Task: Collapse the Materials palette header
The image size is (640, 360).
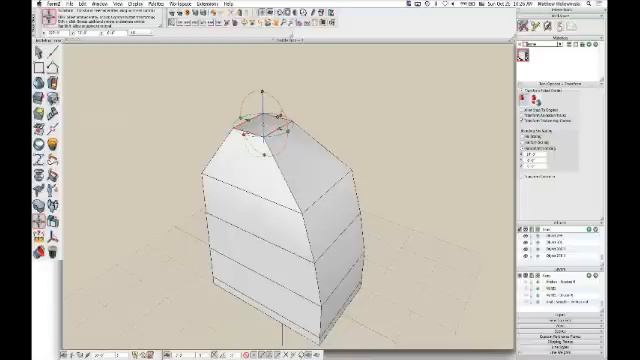Action: [560, 38]
